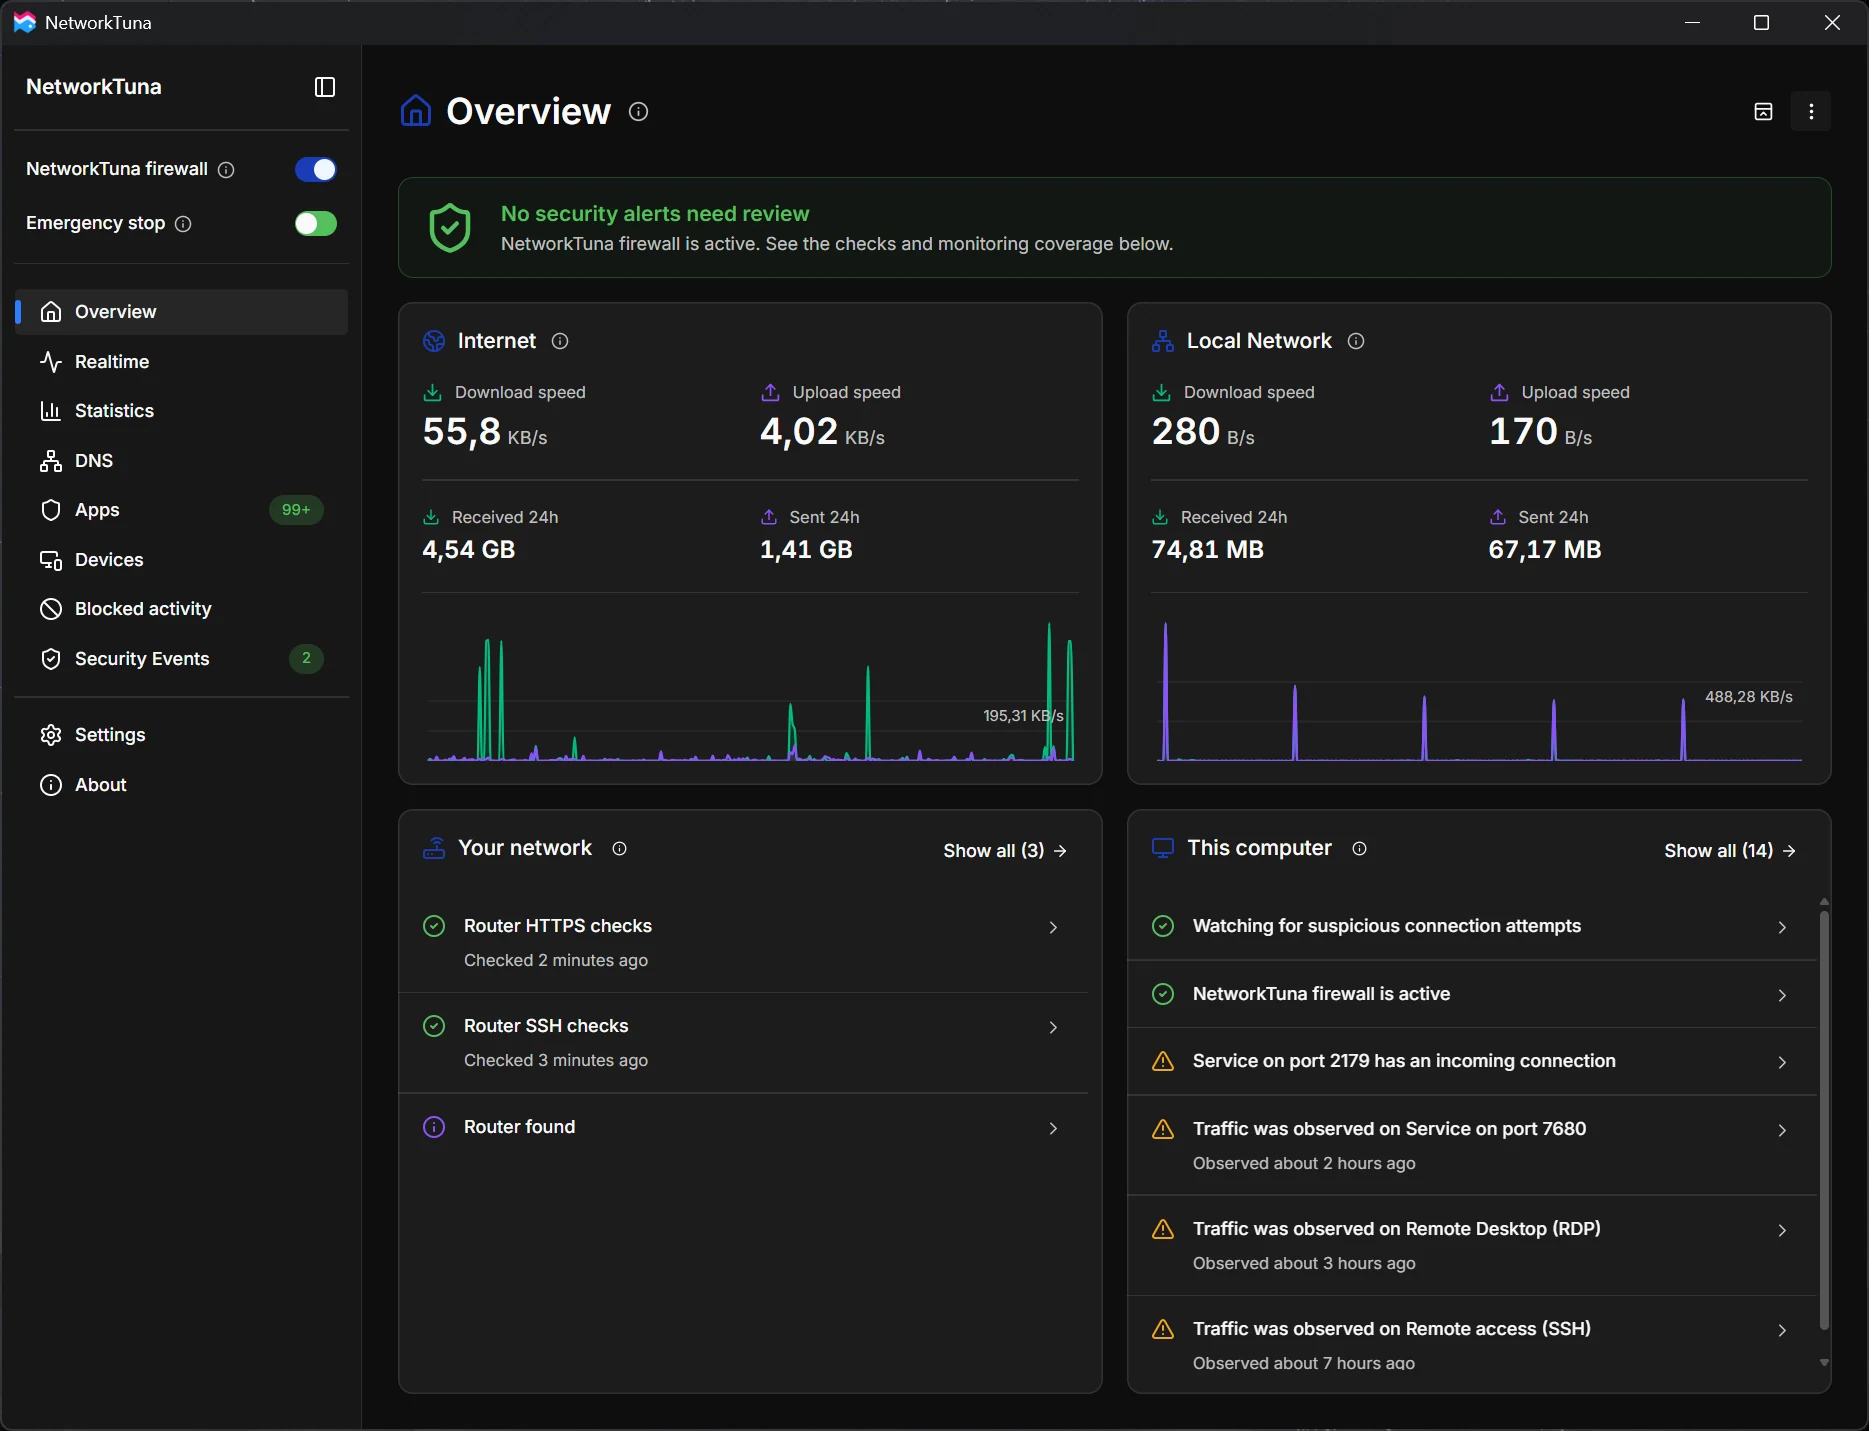Click the NetworkTuna firewall info icon
The width and height of the screenshot is (1869, 1431).
(226, 170)
